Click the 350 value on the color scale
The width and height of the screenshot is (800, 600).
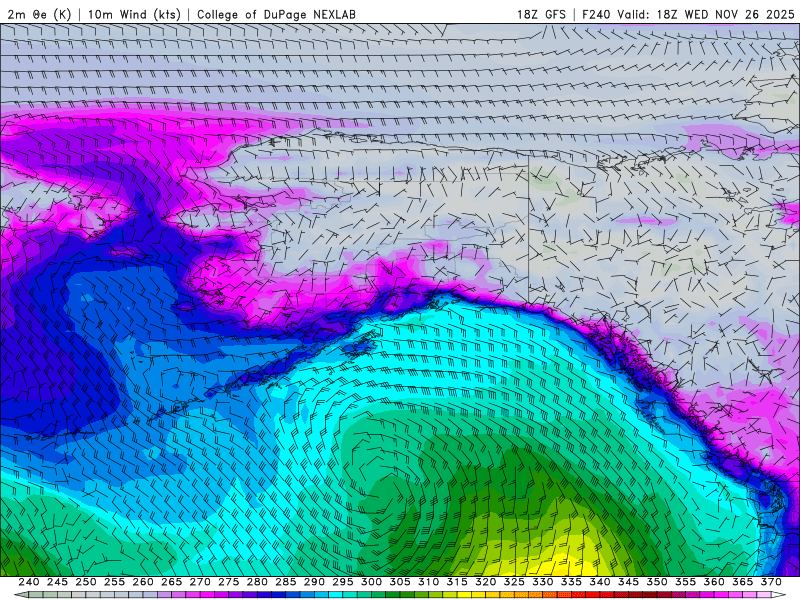657,582
